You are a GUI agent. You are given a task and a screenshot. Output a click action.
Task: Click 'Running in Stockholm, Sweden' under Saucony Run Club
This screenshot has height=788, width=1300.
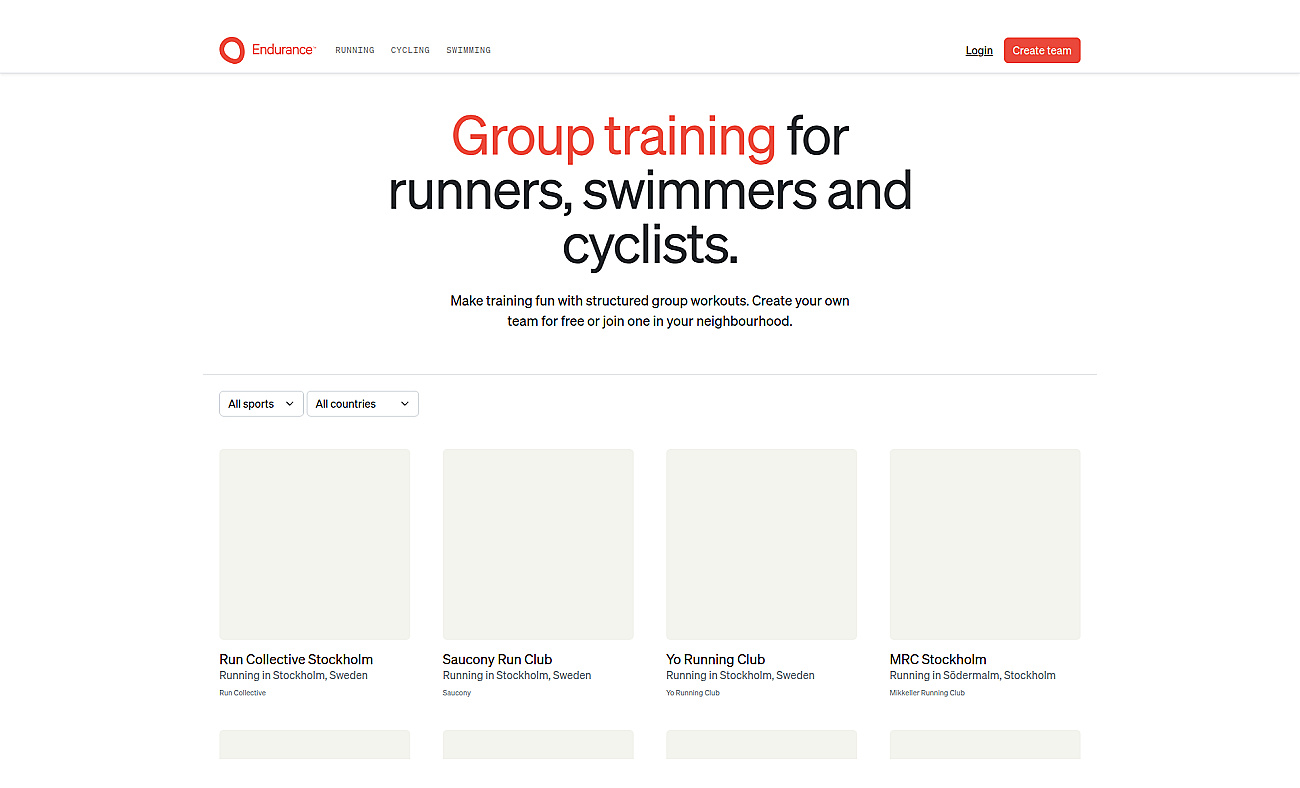(517, 676)
